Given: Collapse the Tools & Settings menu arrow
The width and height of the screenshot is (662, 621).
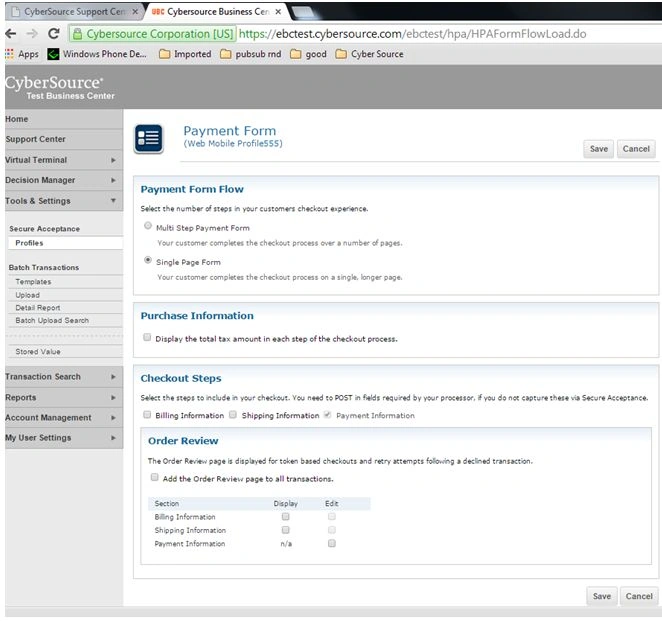Looking at the screenshot, I should point(113,201).
